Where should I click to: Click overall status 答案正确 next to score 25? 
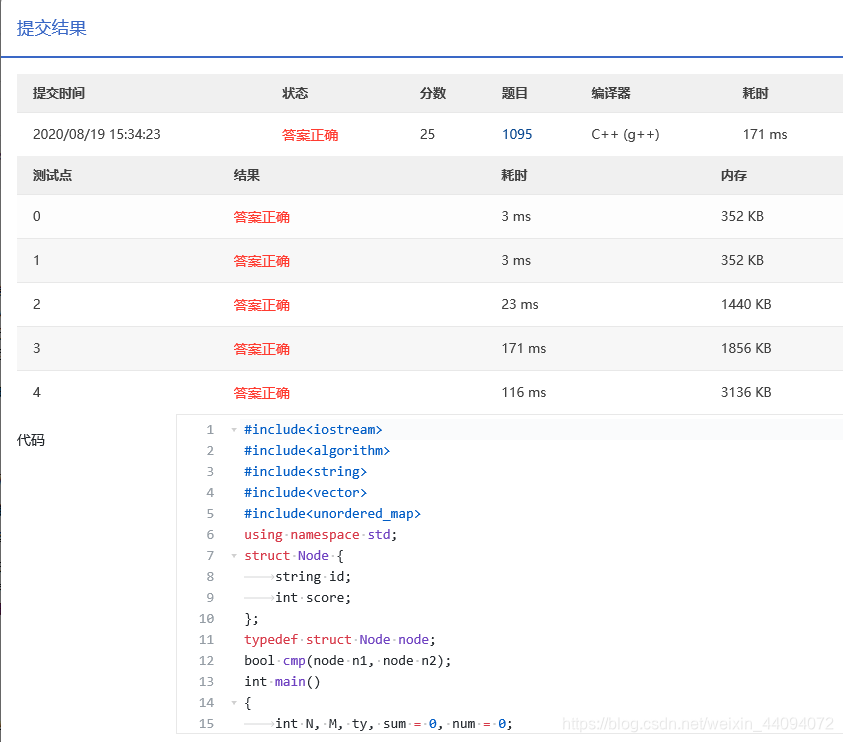click(310, 135)
